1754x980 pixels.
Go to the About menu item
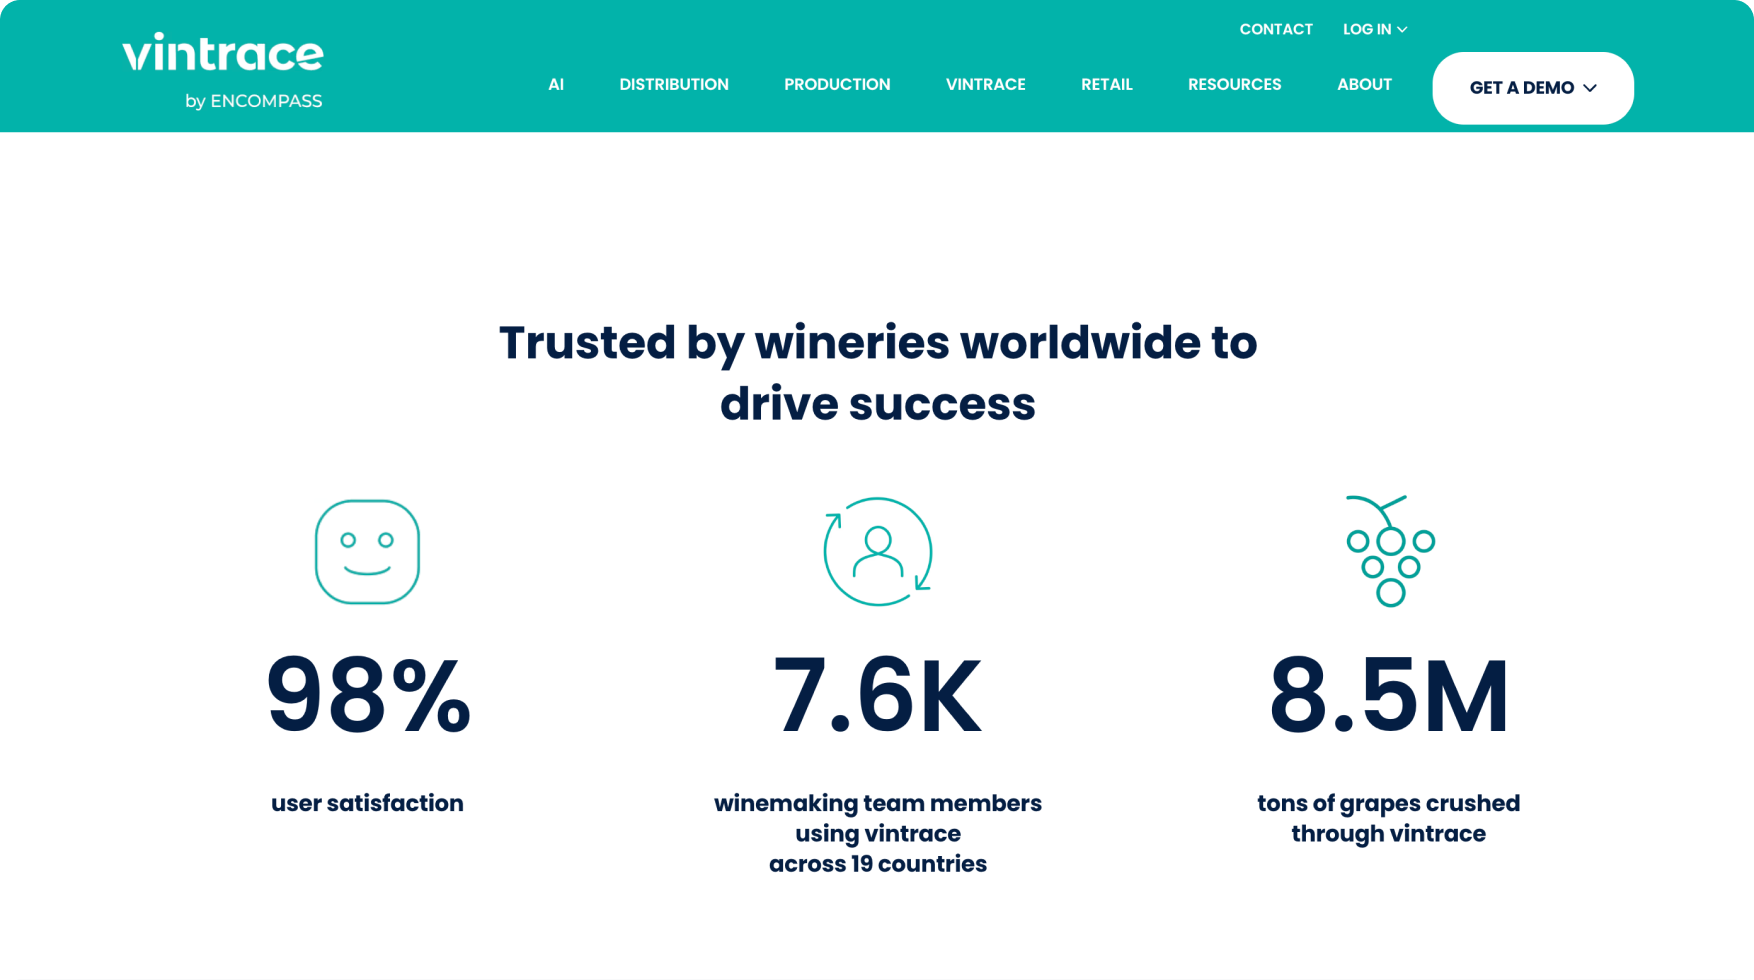pyautogui.click(x=1365, y=84)
